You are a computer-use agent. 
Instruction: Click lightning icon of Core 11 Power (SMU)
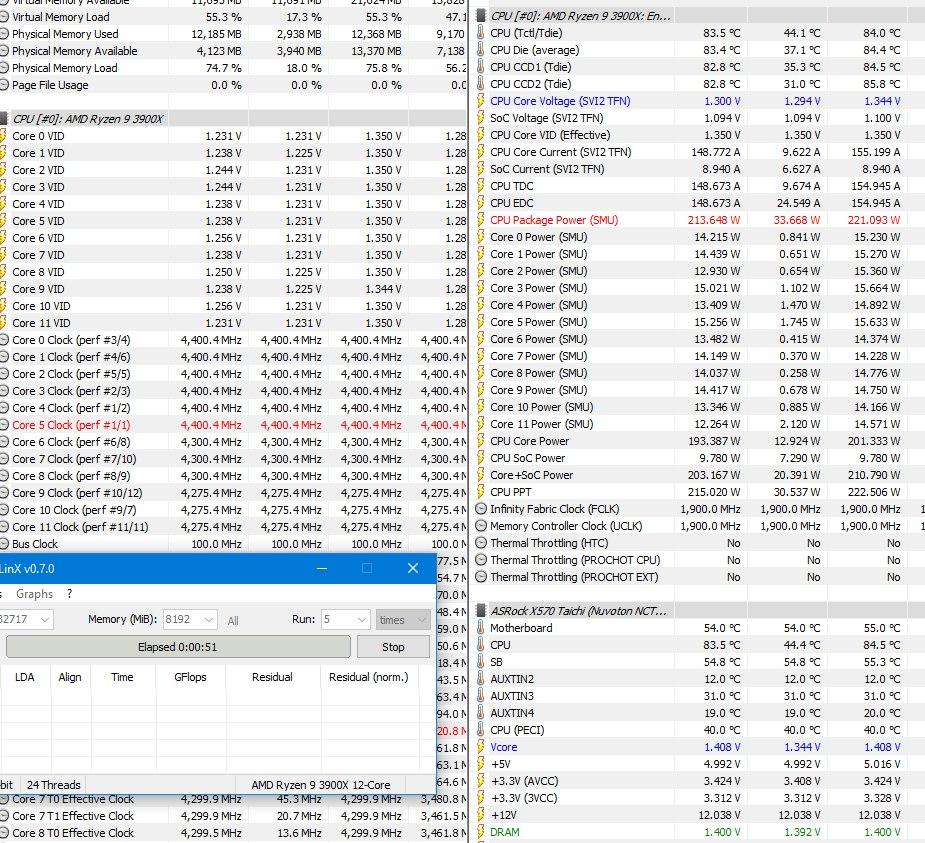tap(481, 424)
